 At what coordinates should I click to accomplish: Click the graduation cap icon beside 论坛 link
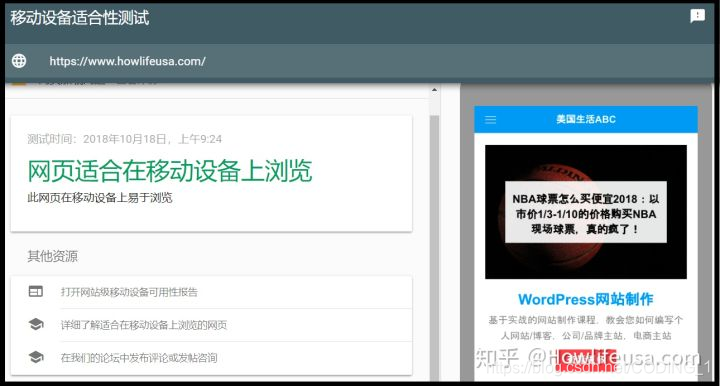tap(36, 357)
